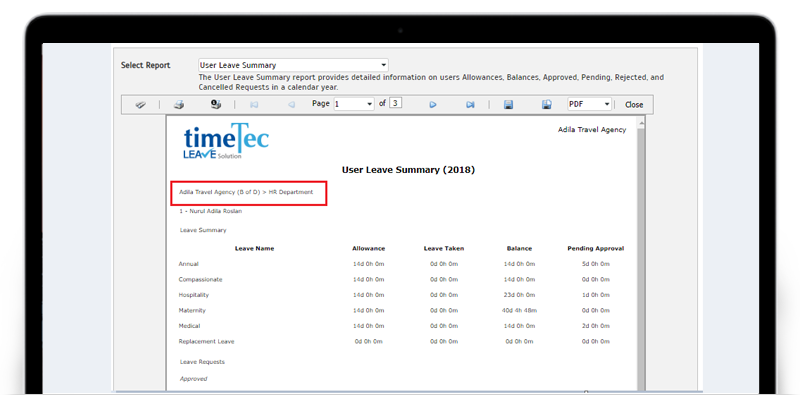Image resolution: width=800 pixels, height=395 pixels.
Task: Click the 'Maternity' leave row name
Action: (x=192, y=310)
